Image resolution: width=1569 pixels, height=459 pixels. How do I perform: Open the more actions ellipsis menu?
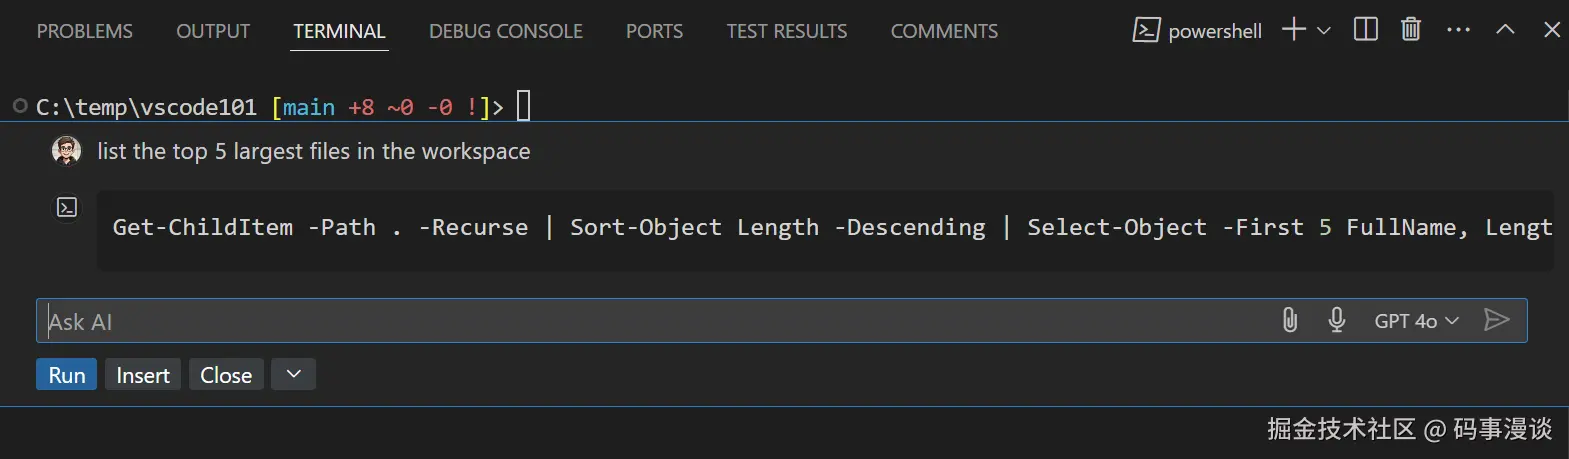click(x=1458, y=30)
